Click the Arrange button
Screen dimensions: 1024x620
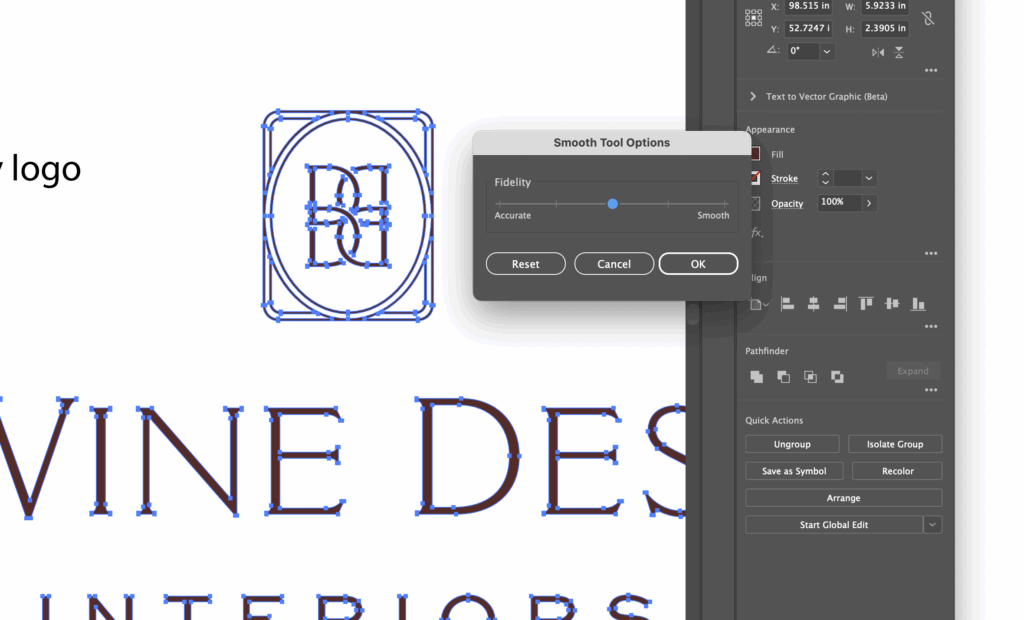pyautogui.click(x=843, y=498)
